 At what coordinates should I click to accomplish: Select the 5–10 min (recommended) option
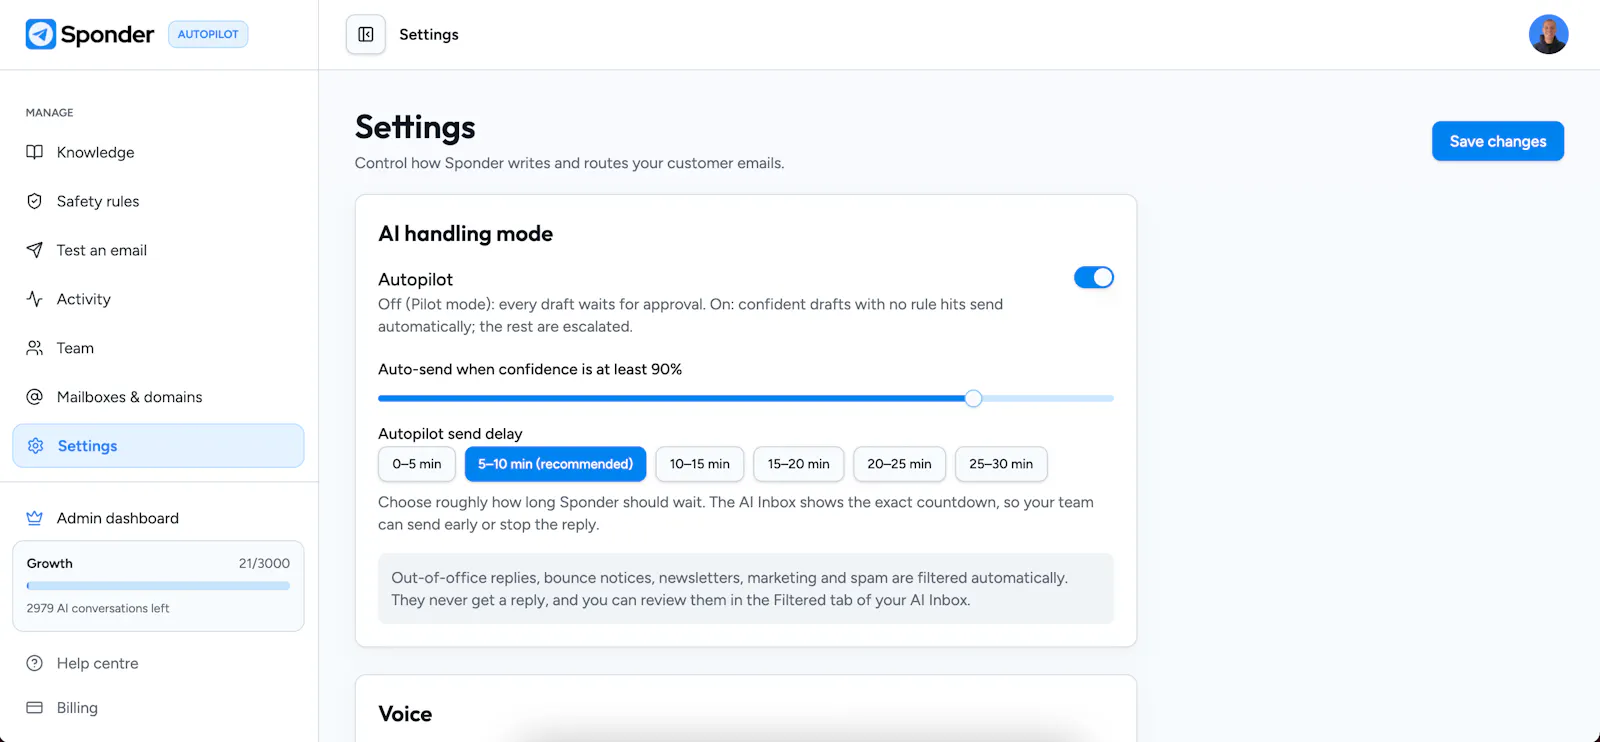555,464
